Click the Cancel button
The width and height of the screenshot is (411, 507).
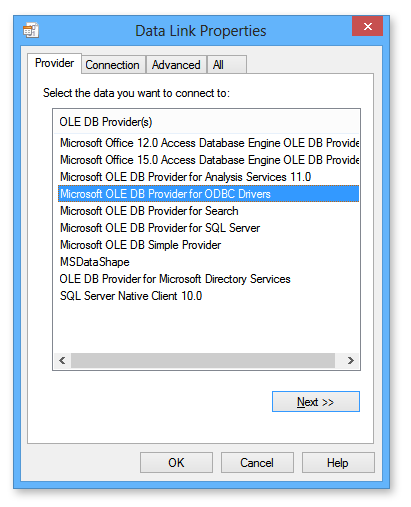[257, 462]
